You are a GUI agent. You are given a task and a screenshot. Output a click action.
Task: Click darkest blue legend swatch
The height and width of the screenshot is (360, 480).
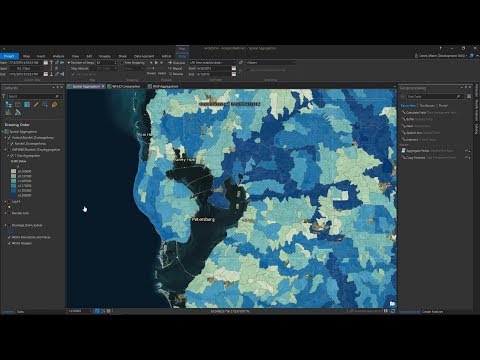[x=13, y=195]
